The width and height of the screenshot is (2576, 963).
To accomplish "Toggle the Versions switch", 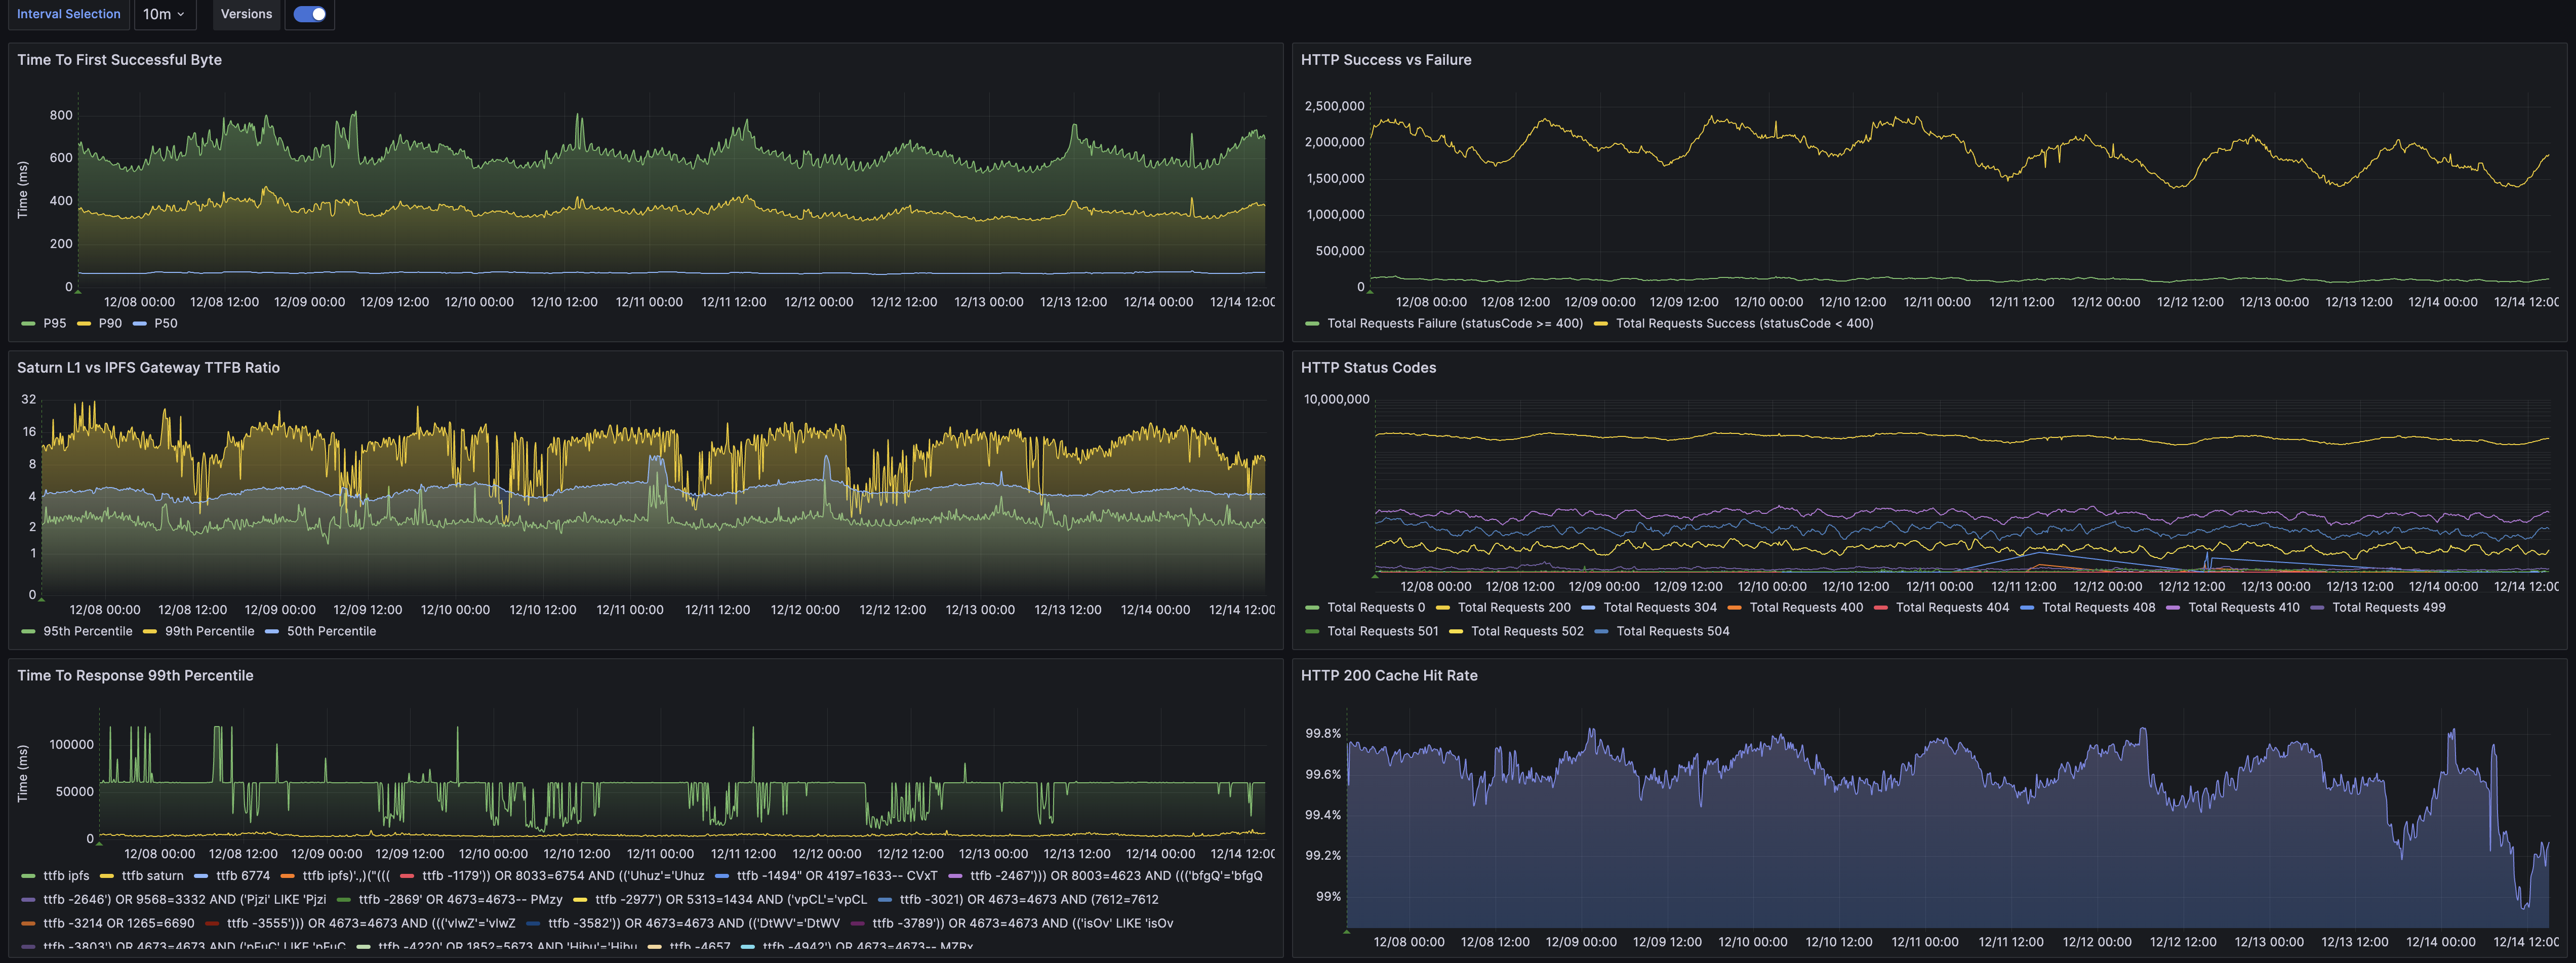I will point(309,14).
